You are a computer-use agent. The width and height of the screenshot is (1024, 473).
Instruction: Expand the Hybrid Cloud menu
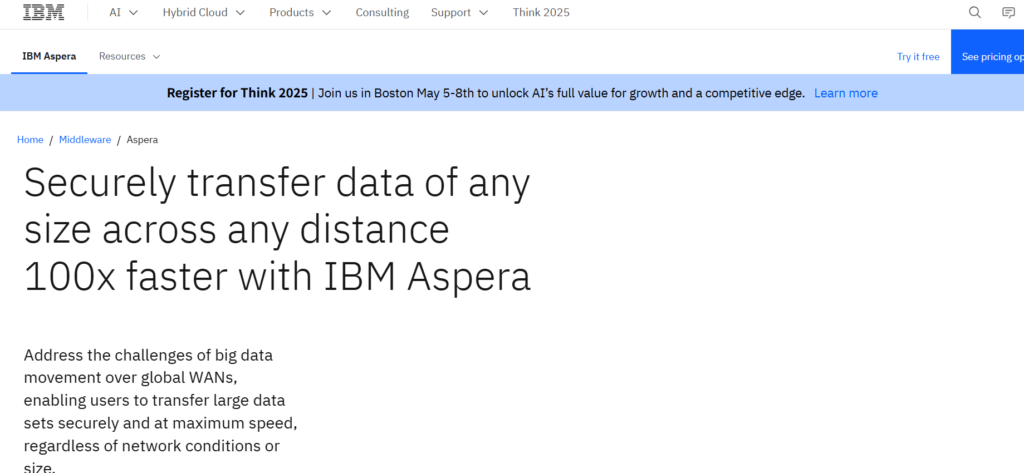tap(210, 13)
